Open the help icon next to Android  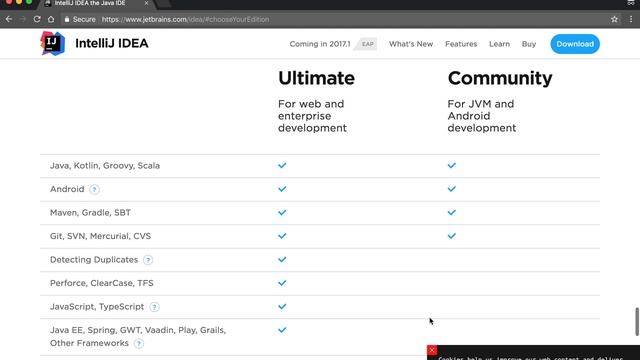tap(94, 189)
